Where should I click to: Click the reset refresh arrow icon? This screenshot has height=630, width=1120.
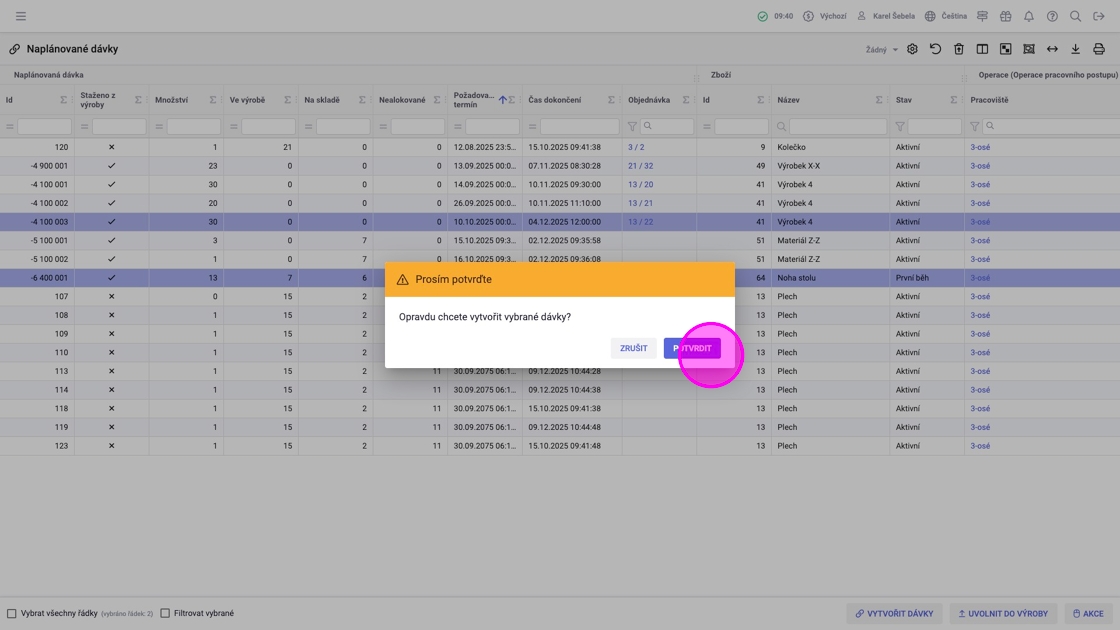pyautogui.click(x=935, y=49)
